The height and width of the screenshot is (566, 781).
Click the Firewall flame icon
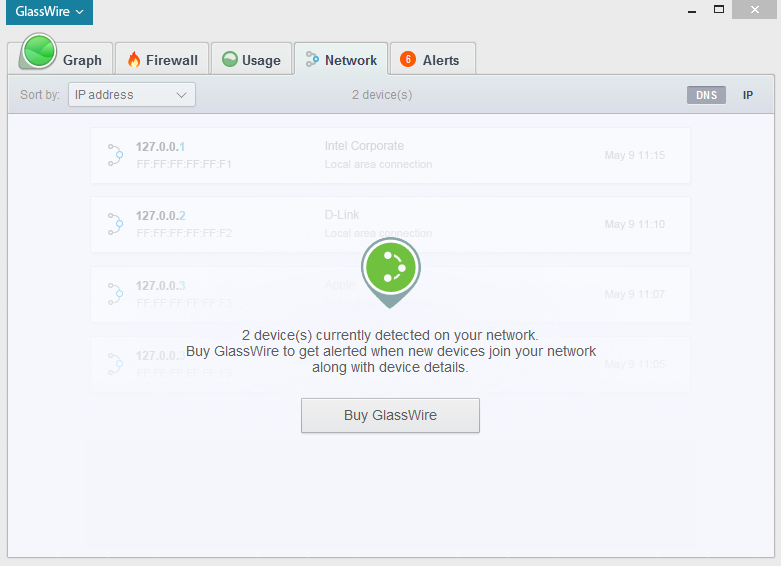pos(134,60)
